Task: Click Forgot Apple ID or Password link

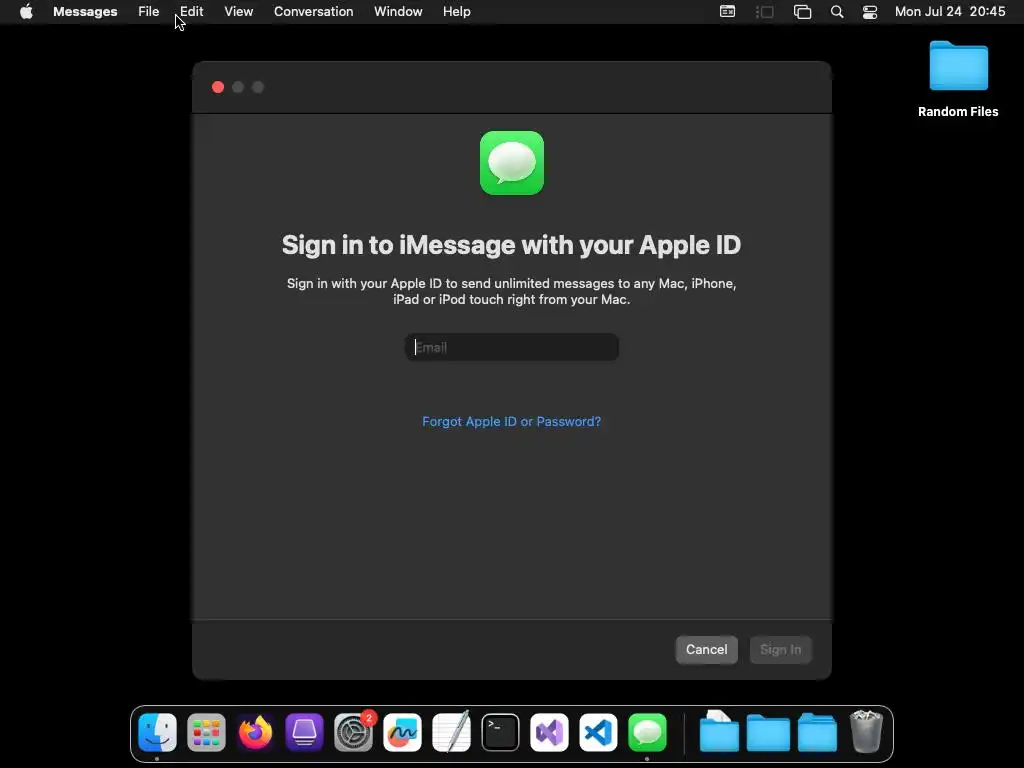Action: click(x=511, y=422)
